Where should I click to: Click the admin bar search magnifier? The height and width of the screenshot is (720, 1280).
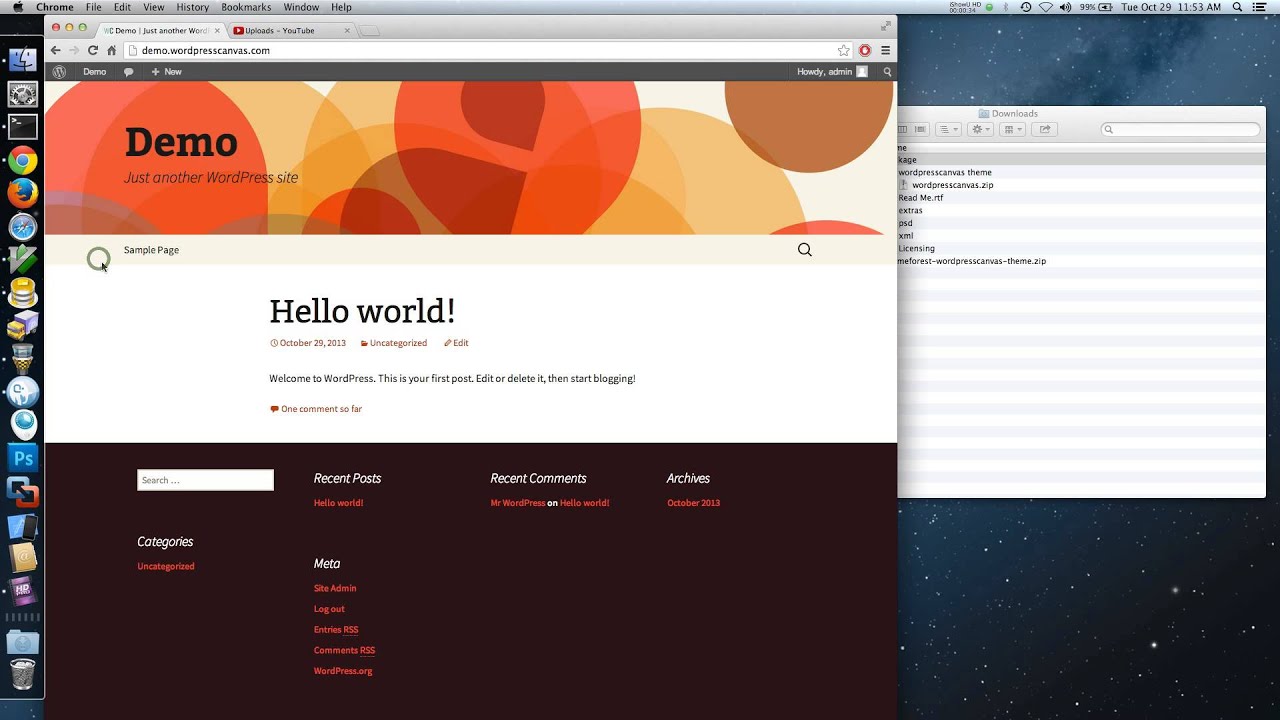coord(887,72)
